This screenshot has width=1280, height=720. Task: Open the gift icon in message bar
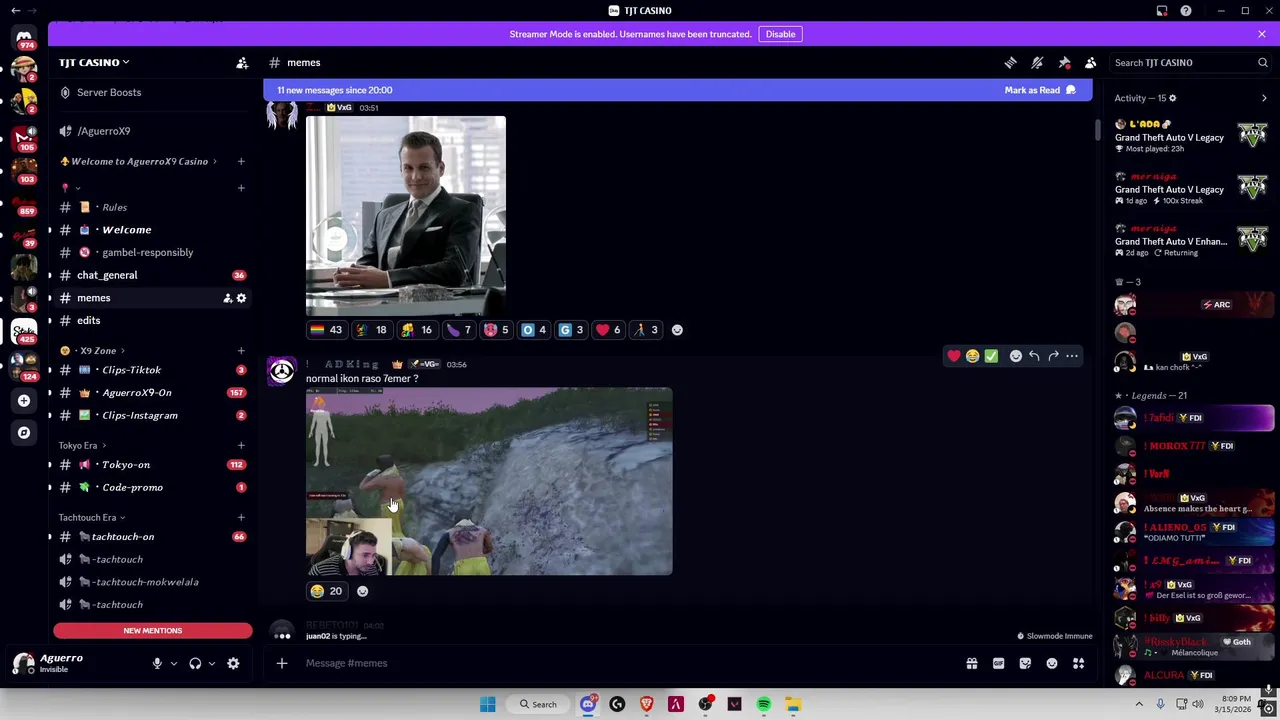(971, 663)
